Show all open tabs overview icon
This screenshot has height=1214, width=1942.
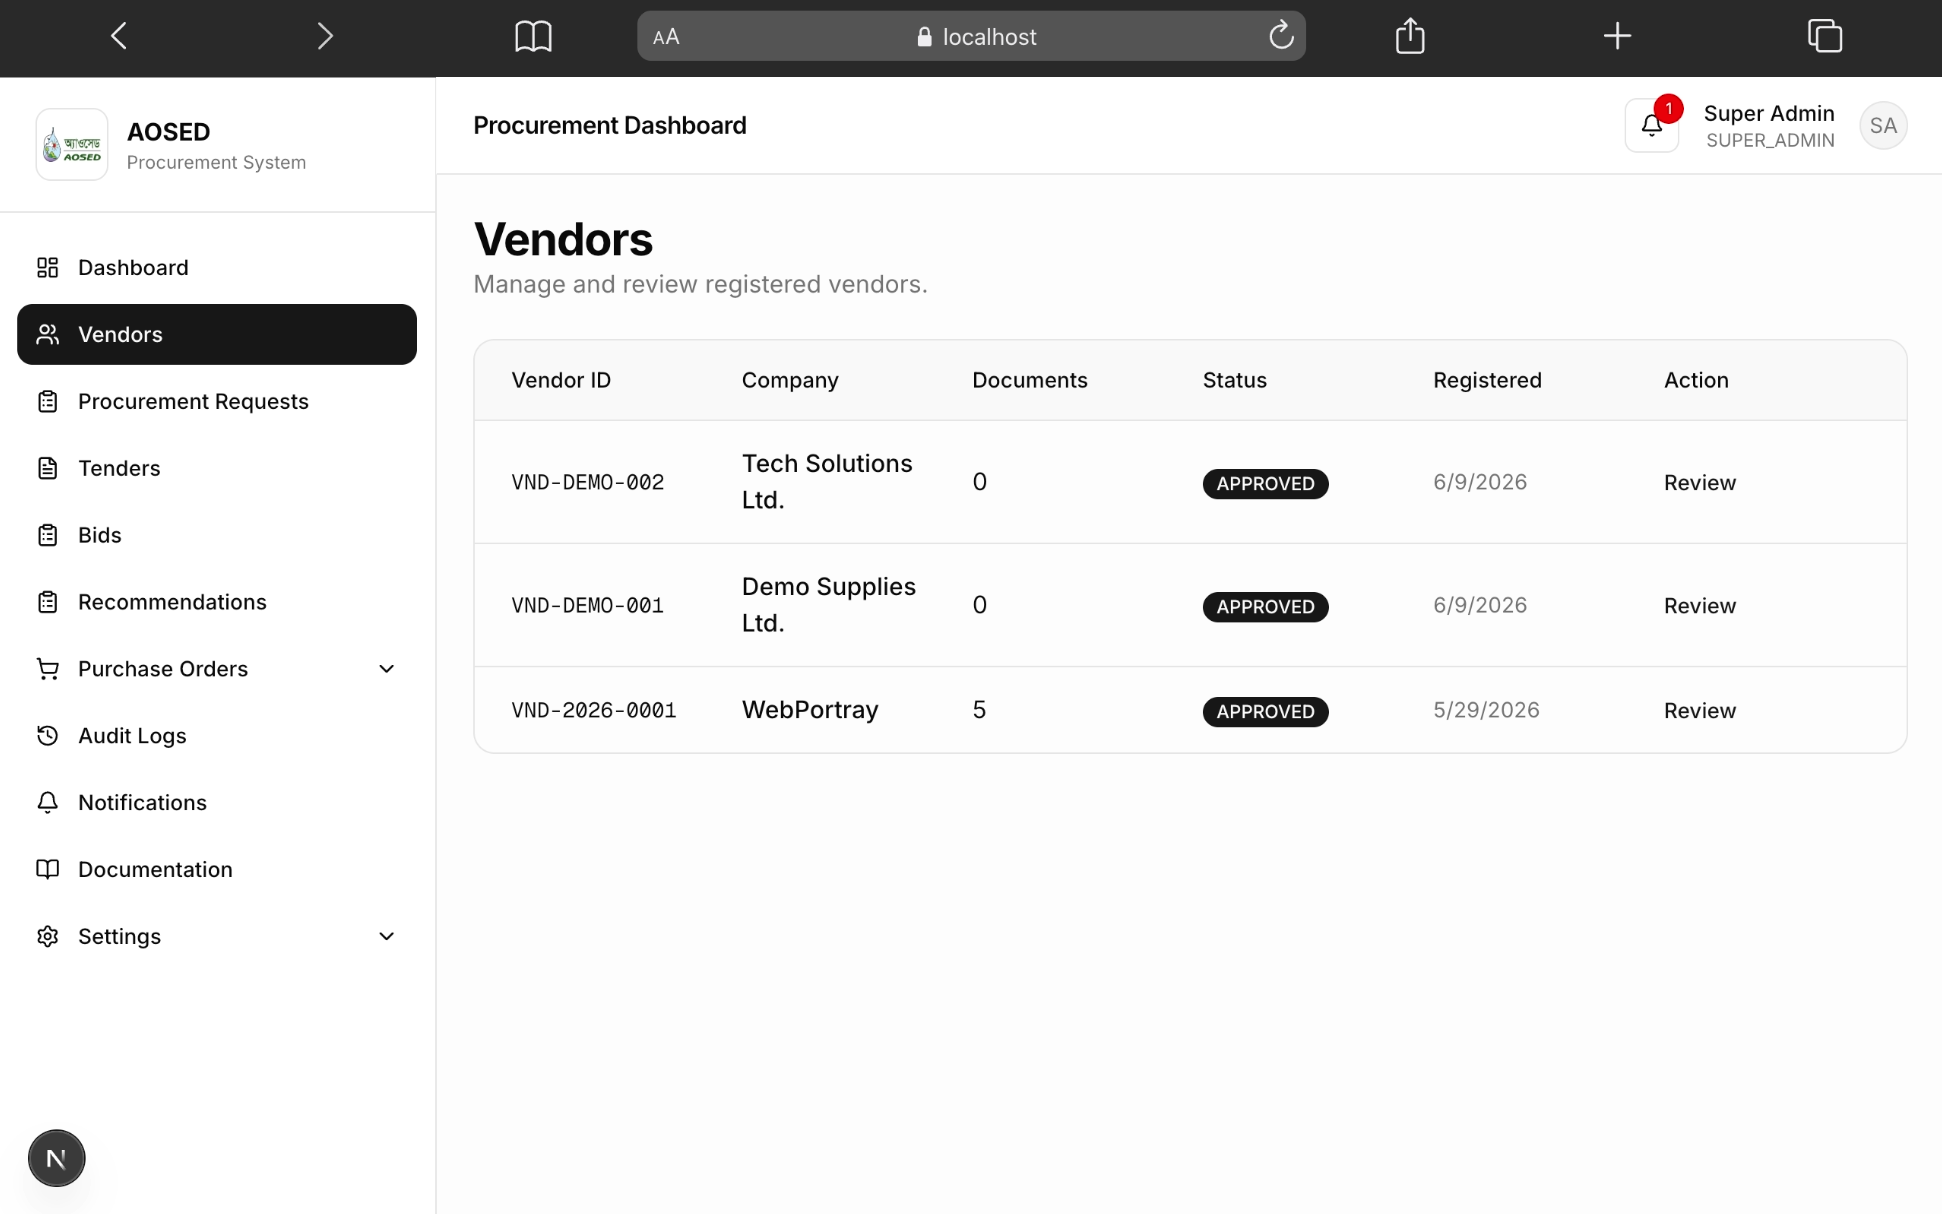pyautogui.click(x=1825, y=36)
